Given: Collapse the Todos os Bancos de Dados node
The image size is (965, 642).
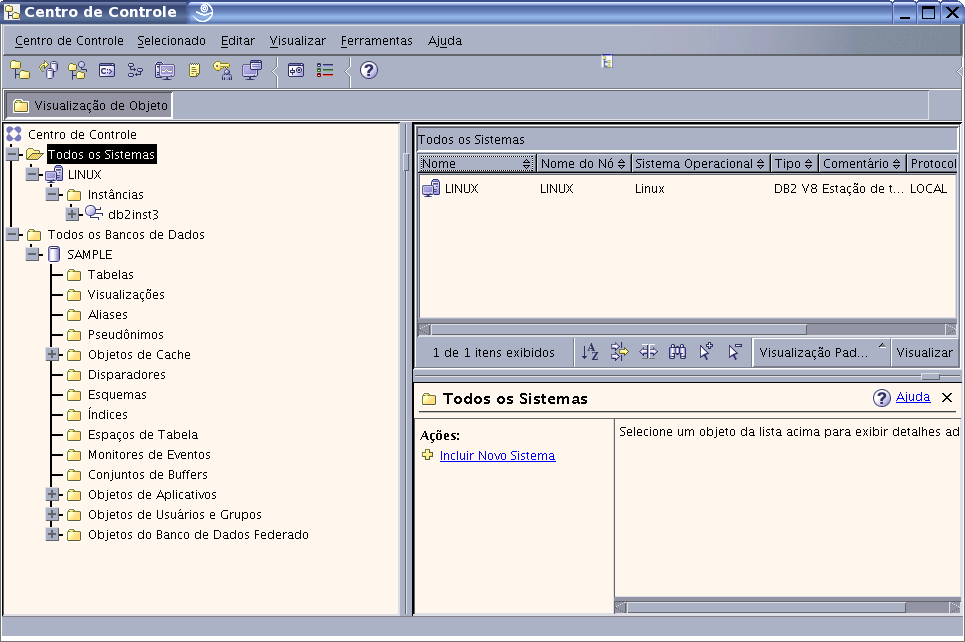Looking at the screenshot, I should [x=13, y=235].
